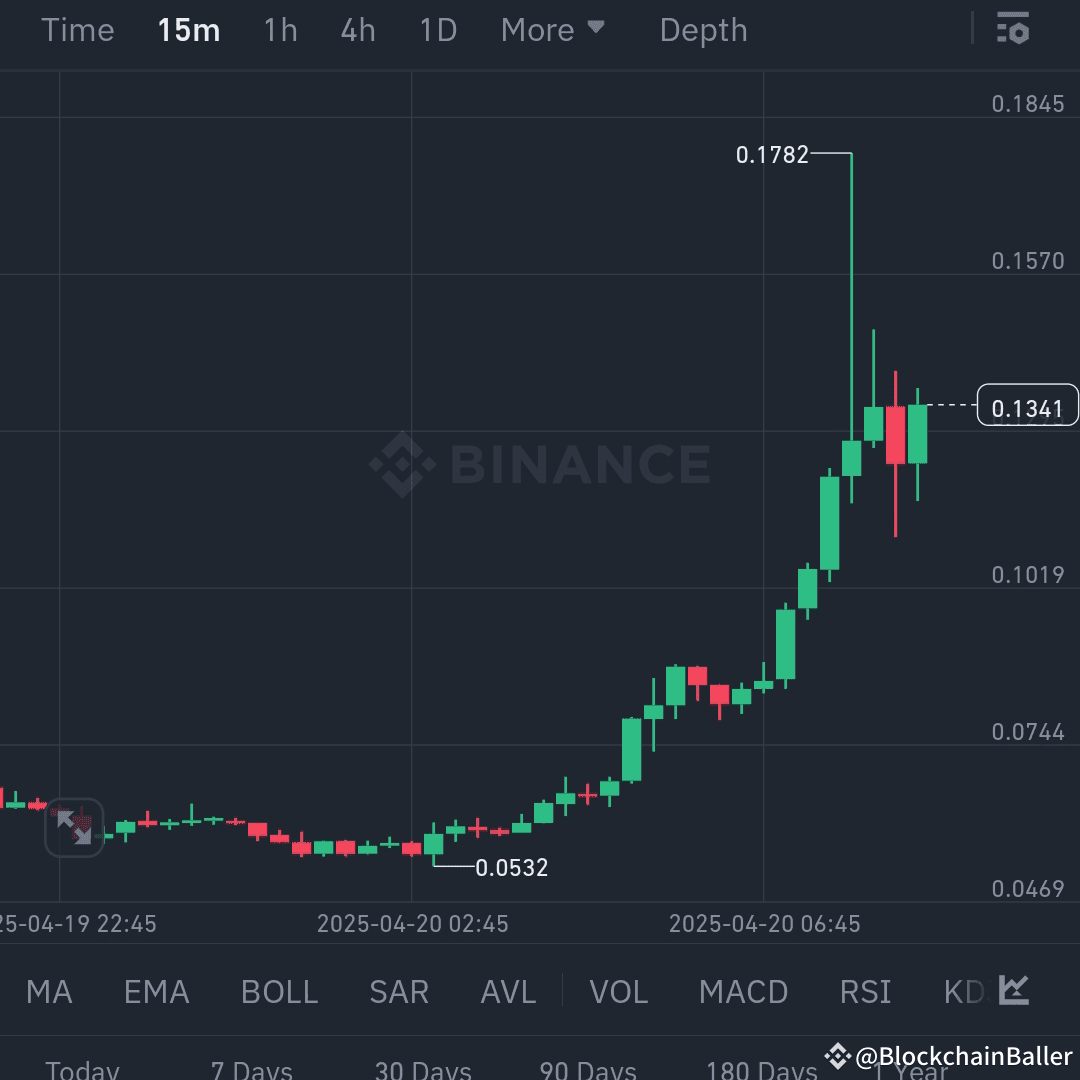1080x1080 pixels.
Task: Enable the VOL volume indicator
Action: pos(618,991)
